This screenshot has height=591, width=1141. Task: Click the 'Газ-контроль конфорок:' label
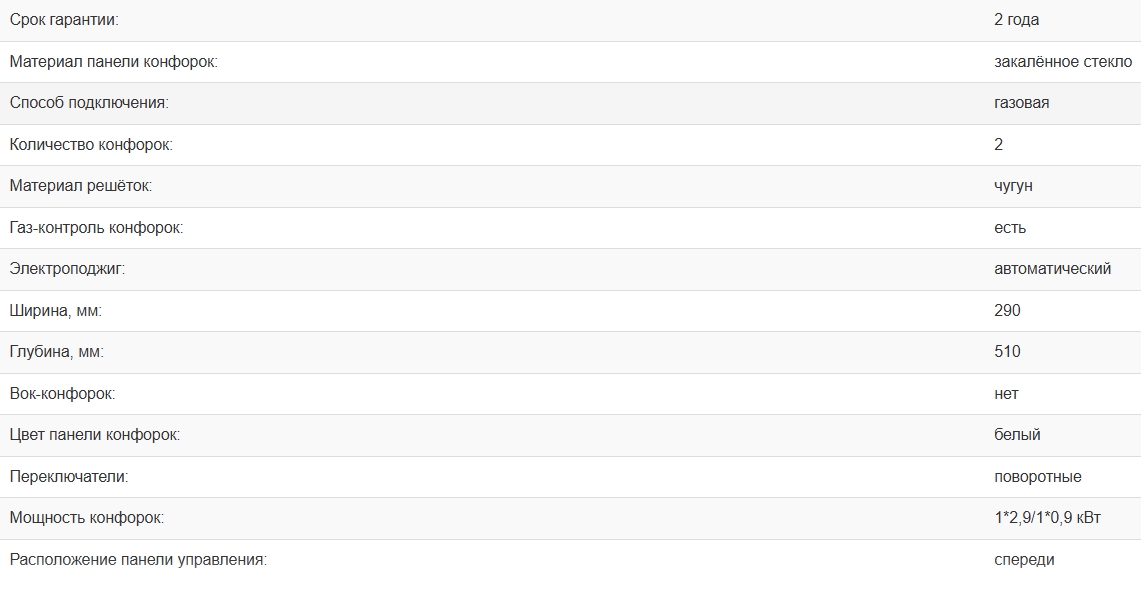(x=97, y=228)
